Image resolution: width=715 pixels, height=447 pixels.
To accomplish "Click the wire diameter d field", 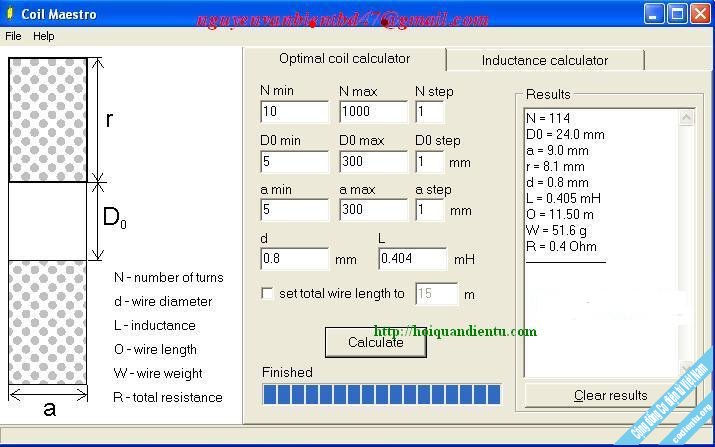I will [295, 259].
